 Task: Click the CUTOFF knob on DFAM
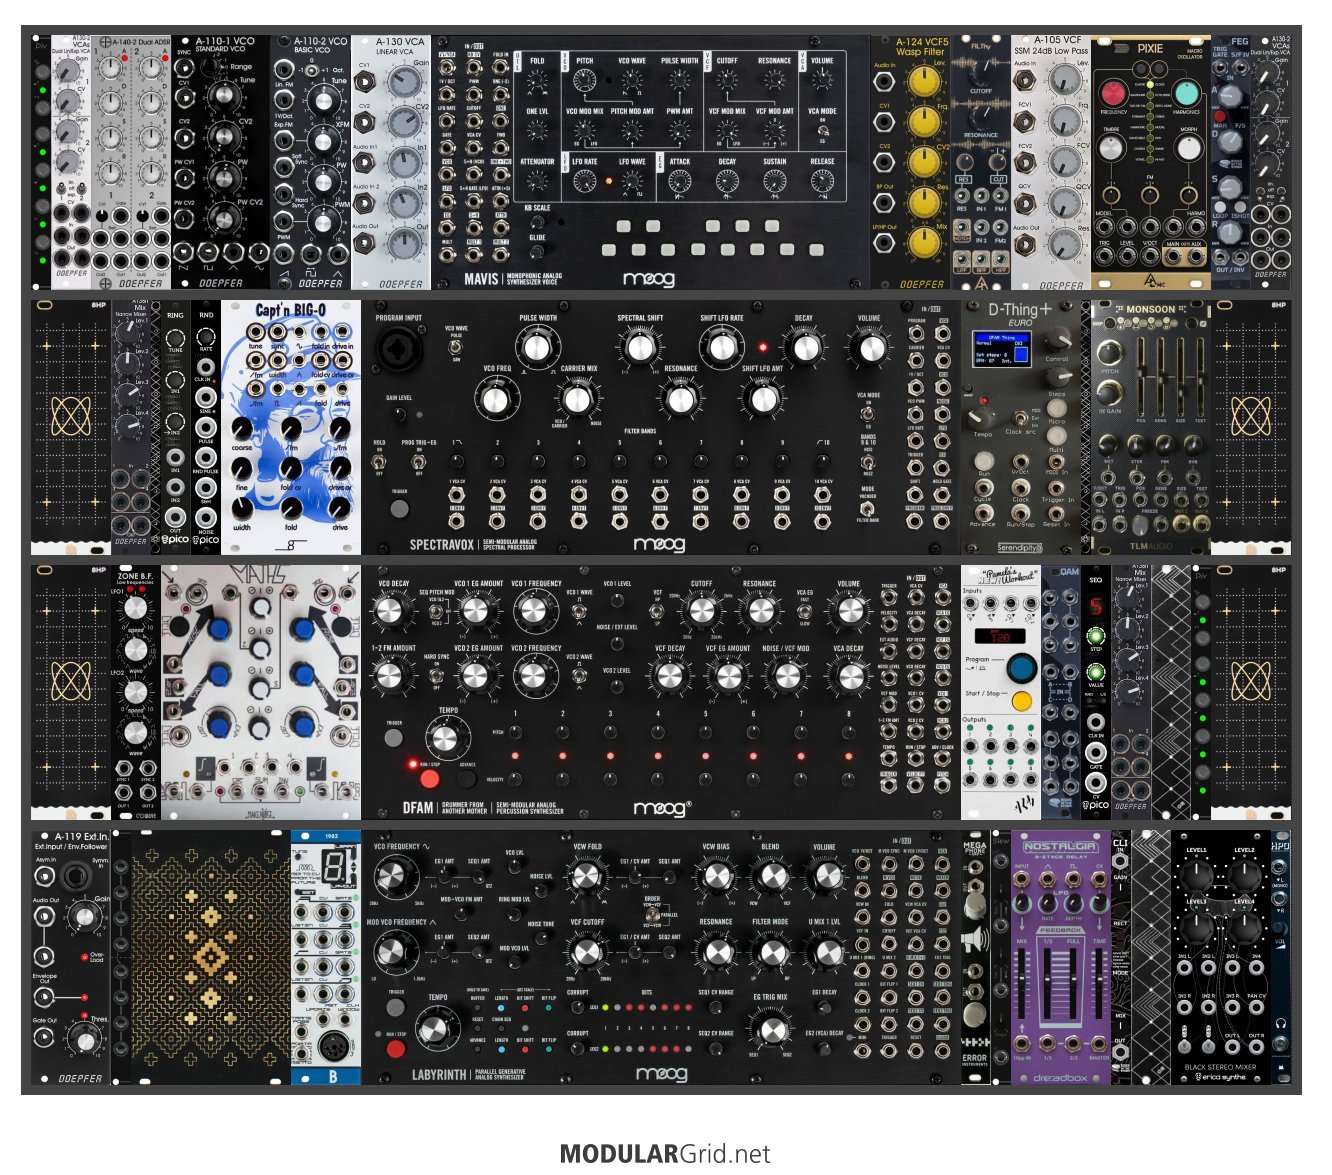coord(701,610)
